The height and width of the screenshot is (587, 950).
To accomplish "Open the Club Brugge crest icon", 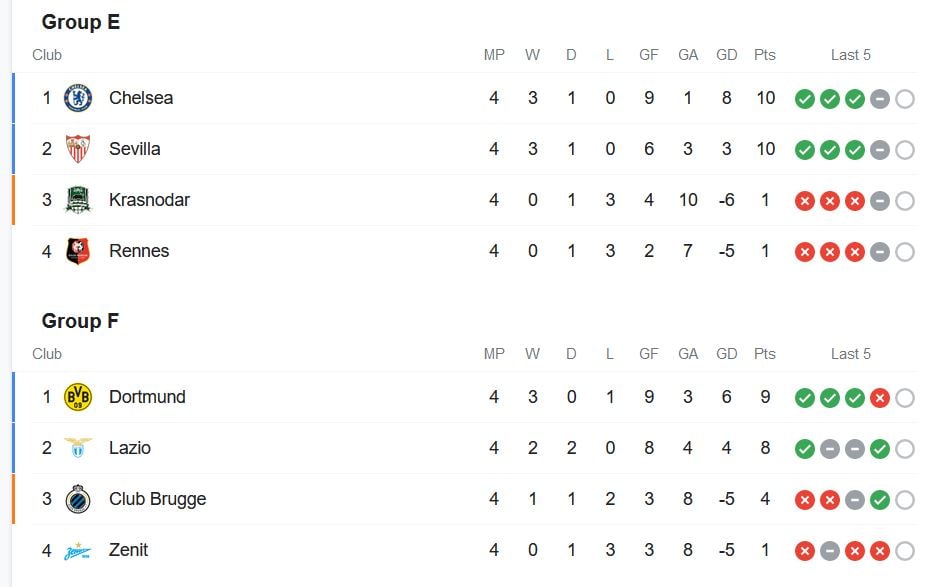I will [78, 499].
